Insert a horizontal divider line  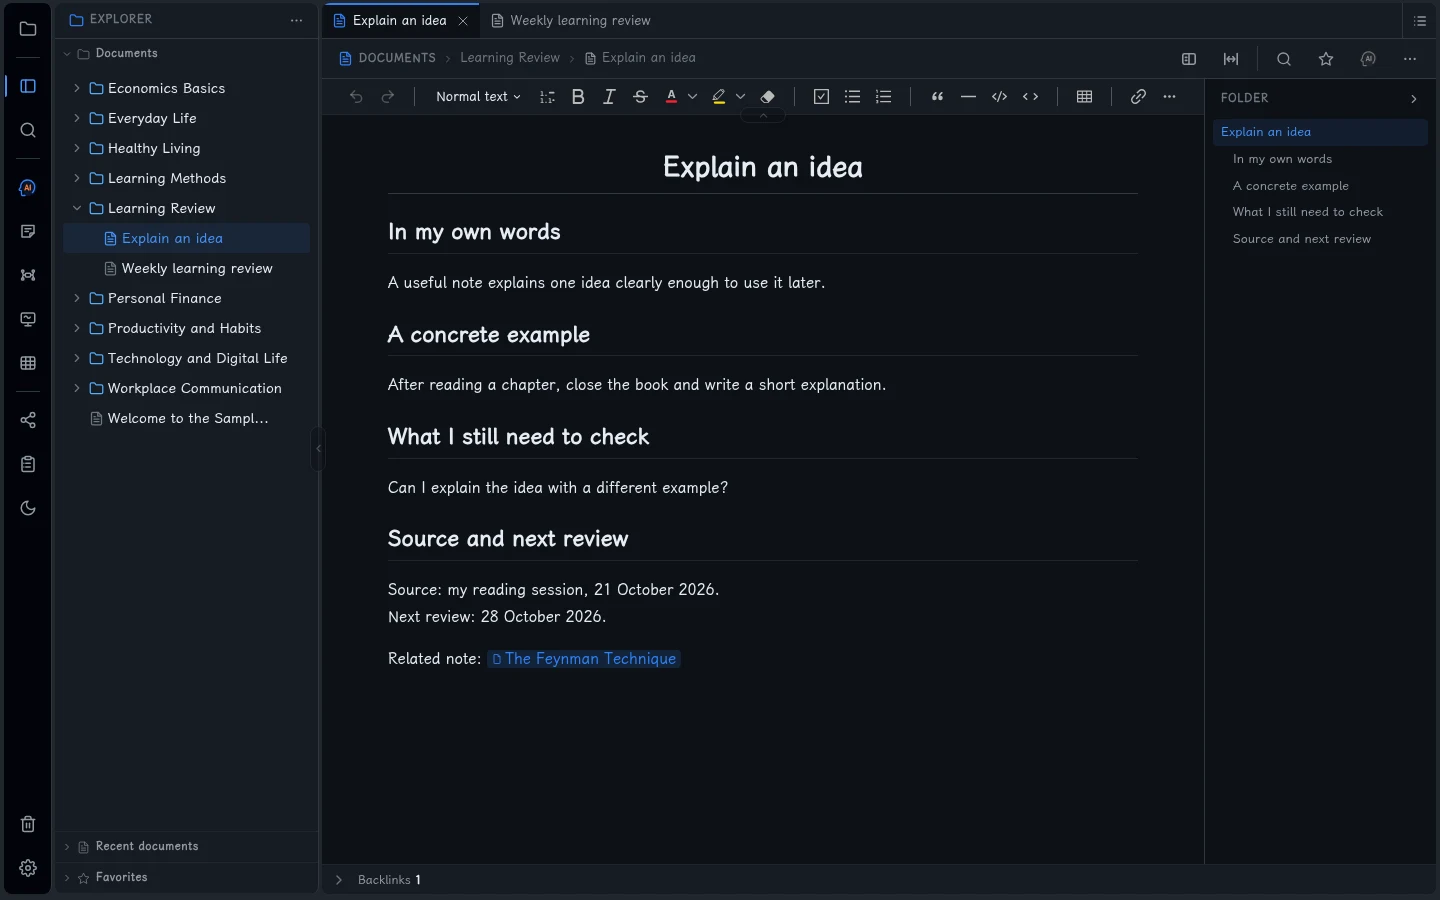pos(968,97)
